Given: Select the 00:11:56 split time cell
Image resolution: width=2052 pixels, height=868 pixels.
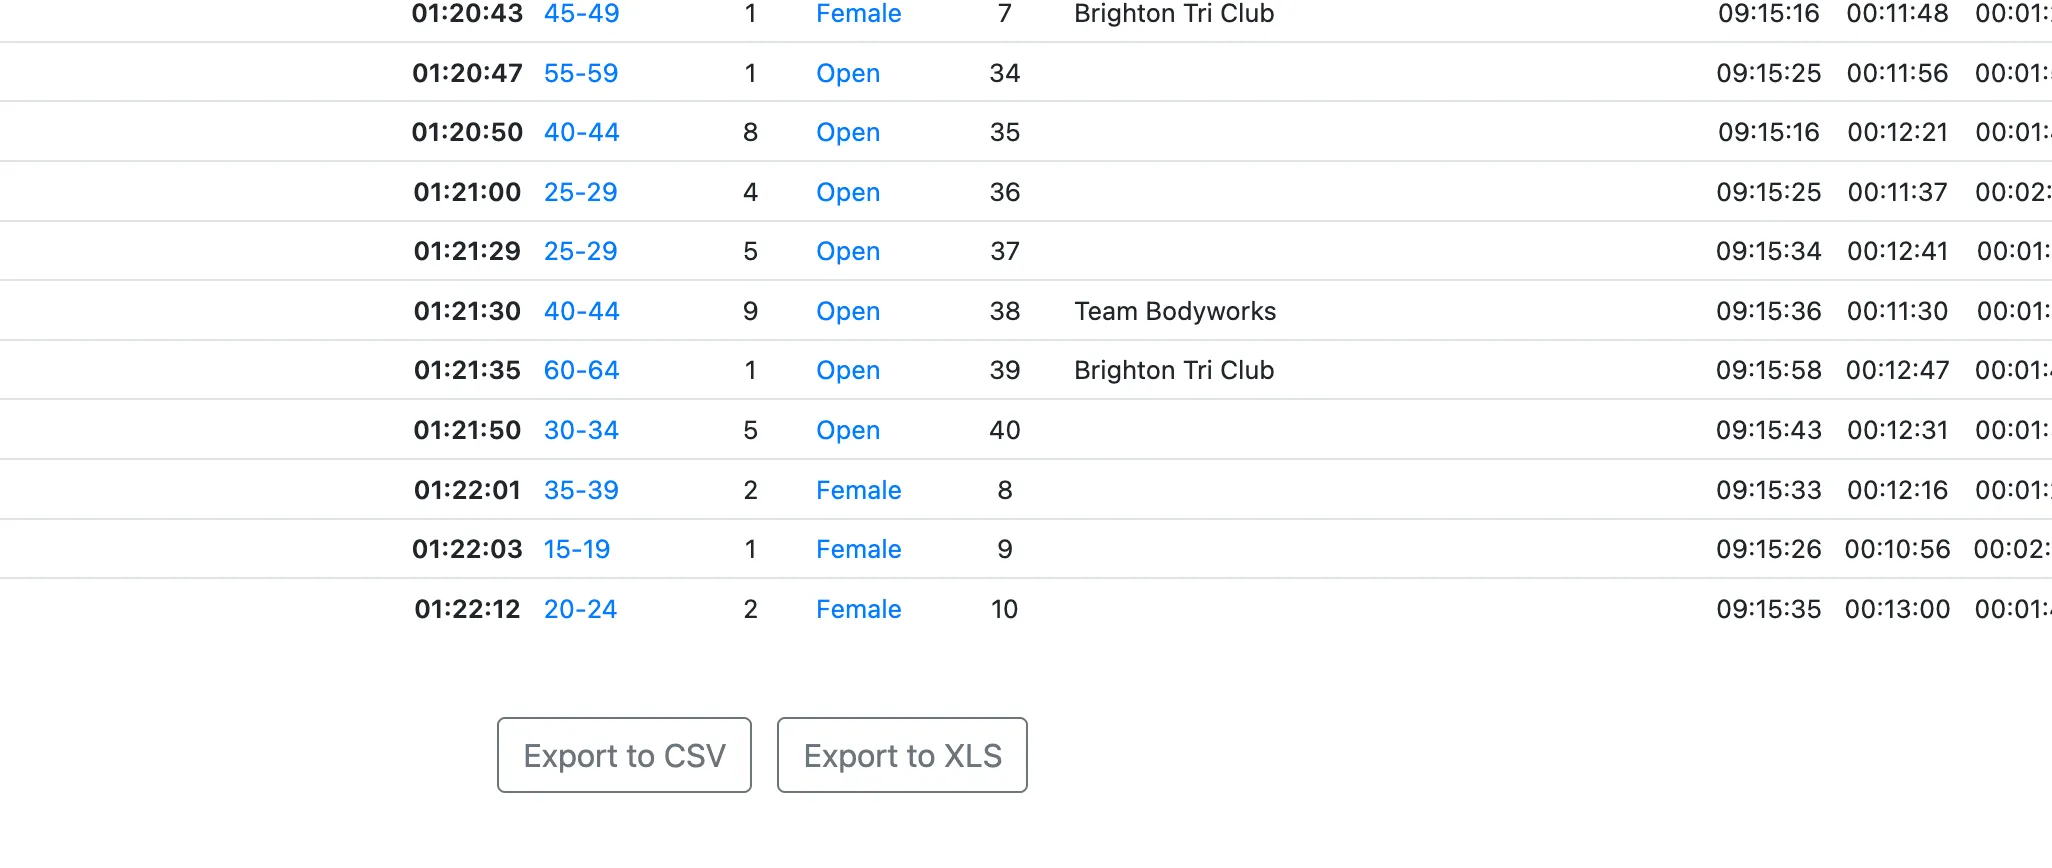Looking at the screenshot, I should pyautogui.click(x=1897, y=73).
